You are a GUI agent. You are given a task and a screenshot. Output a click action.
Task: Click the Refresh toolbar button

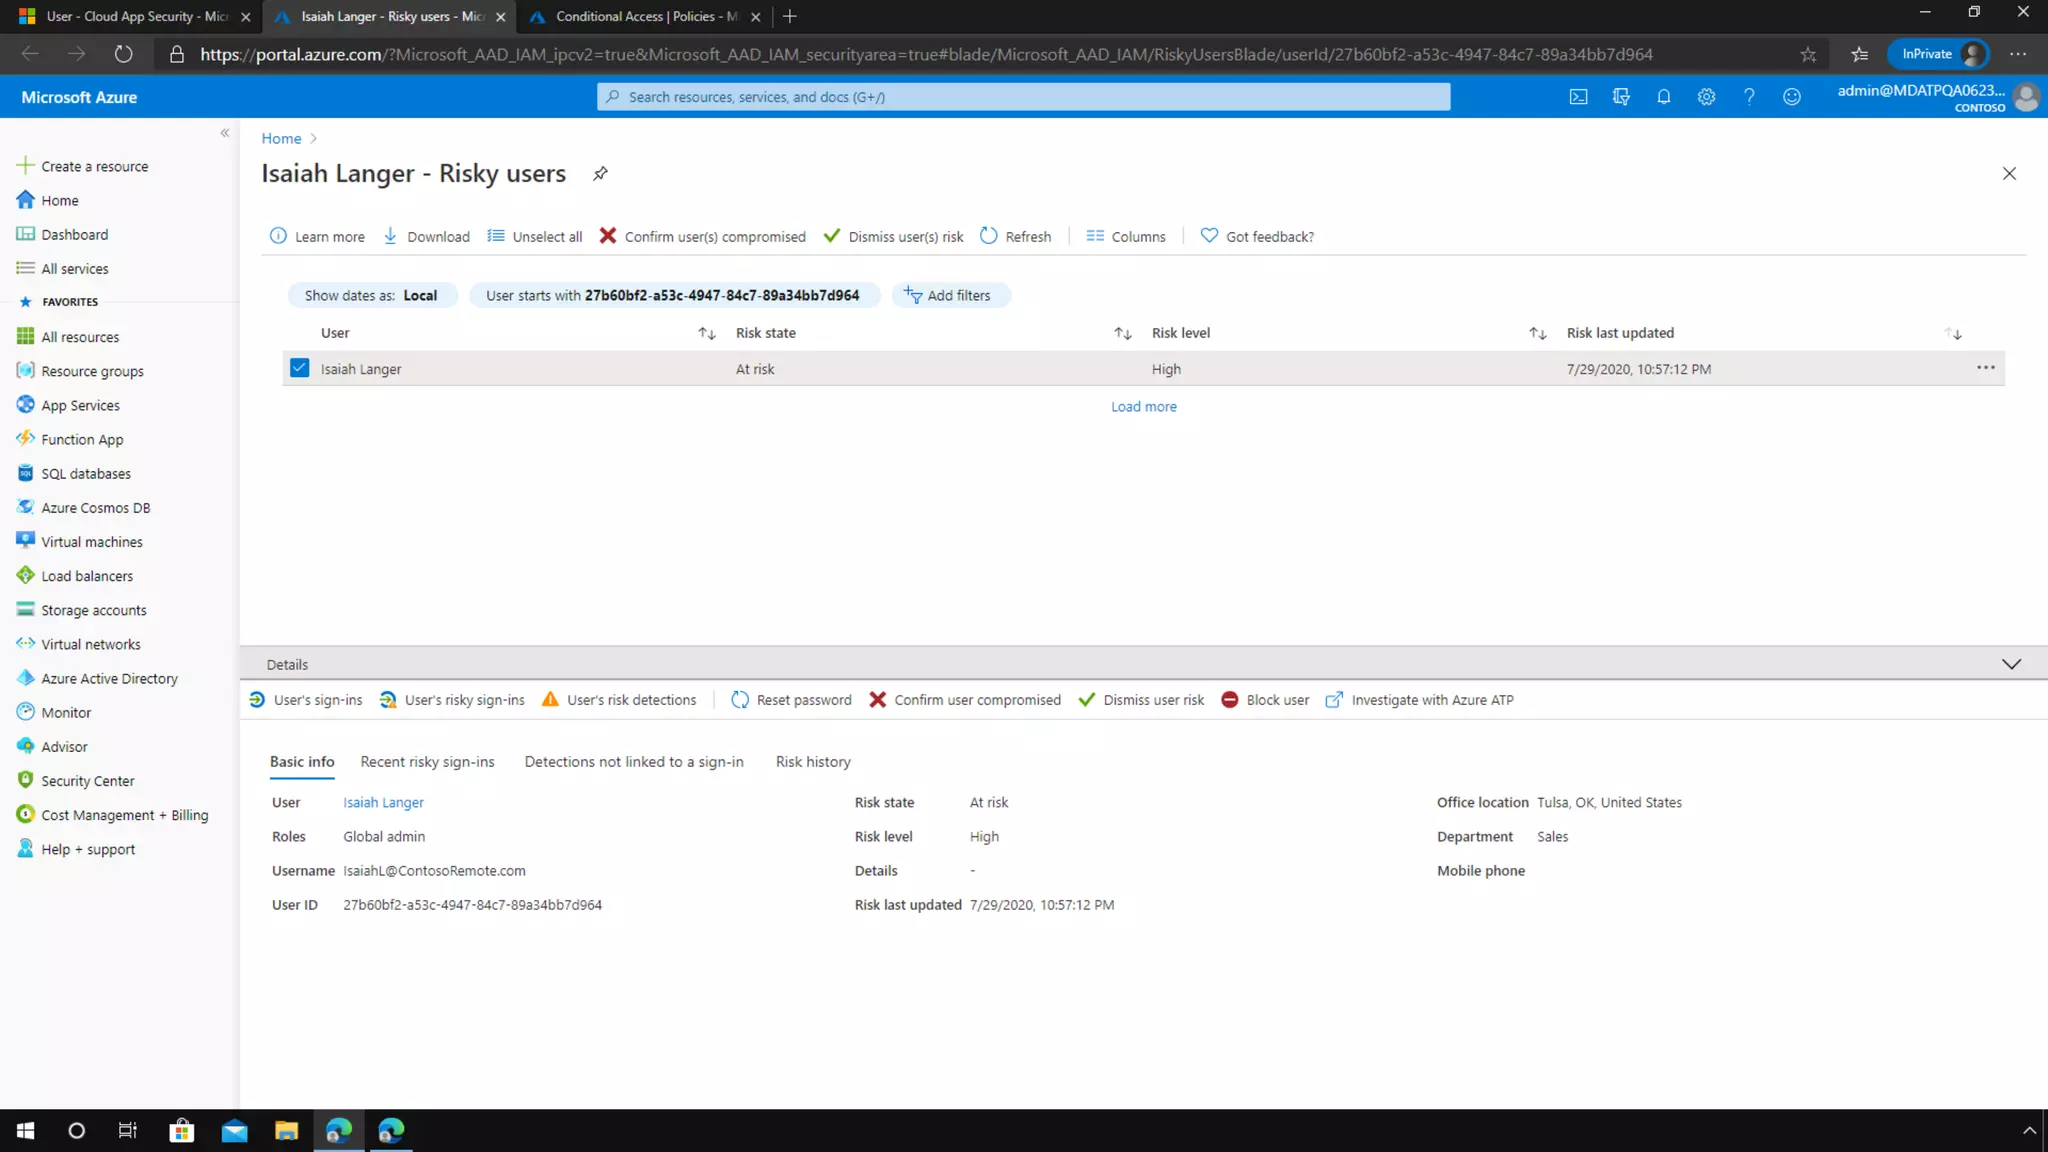(x=1015, y=236)
